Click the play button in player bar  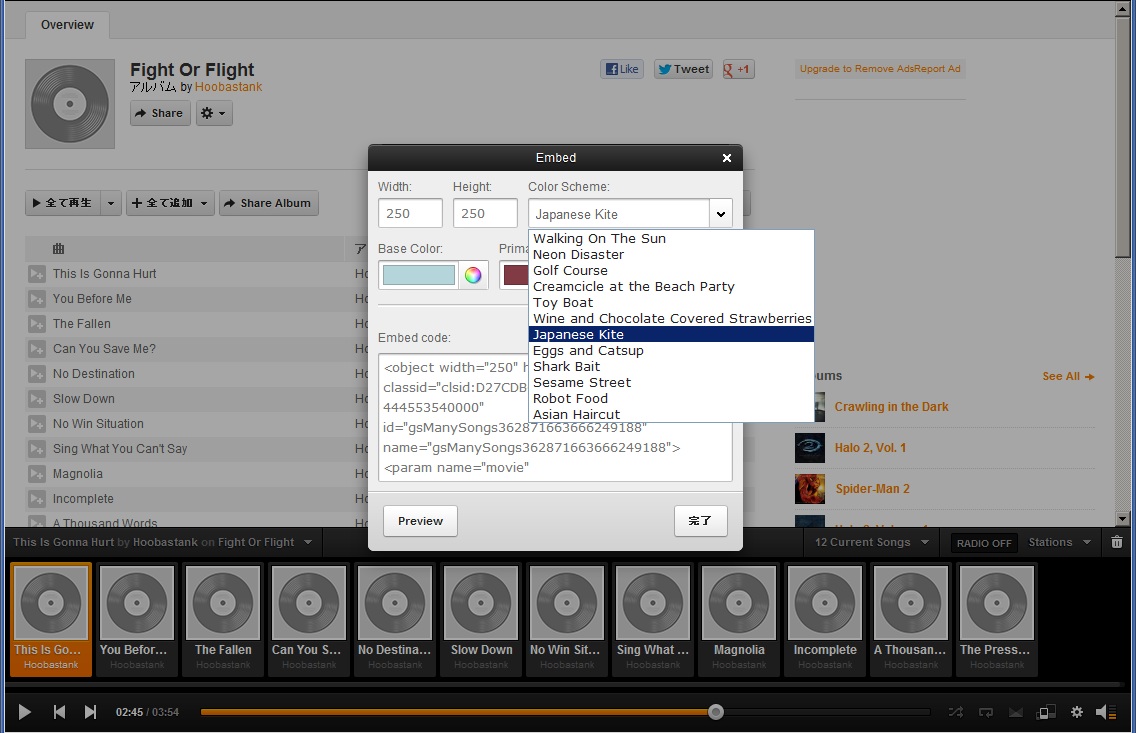(24, 712)
